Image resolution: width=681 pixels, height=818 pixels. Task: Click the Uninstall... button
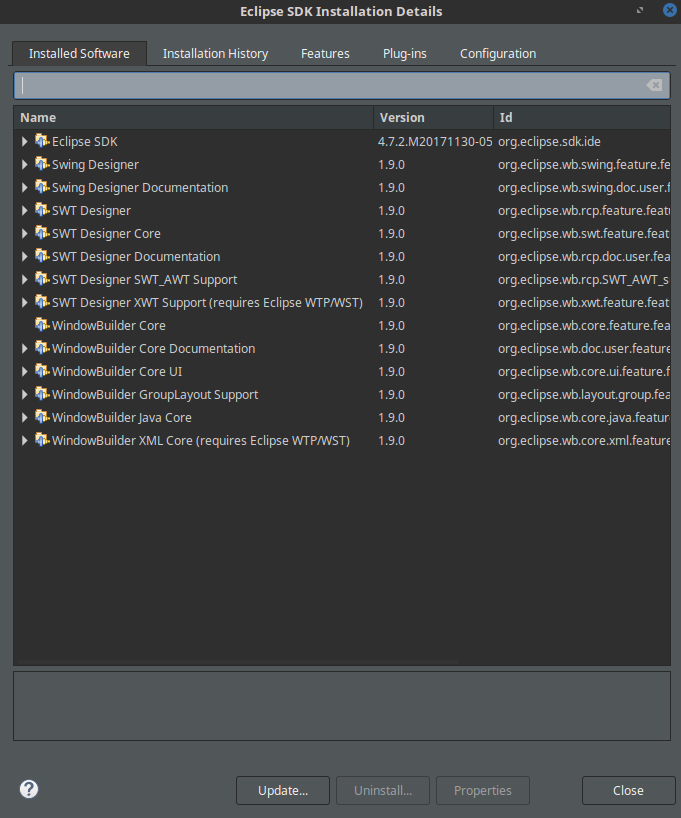383,790
